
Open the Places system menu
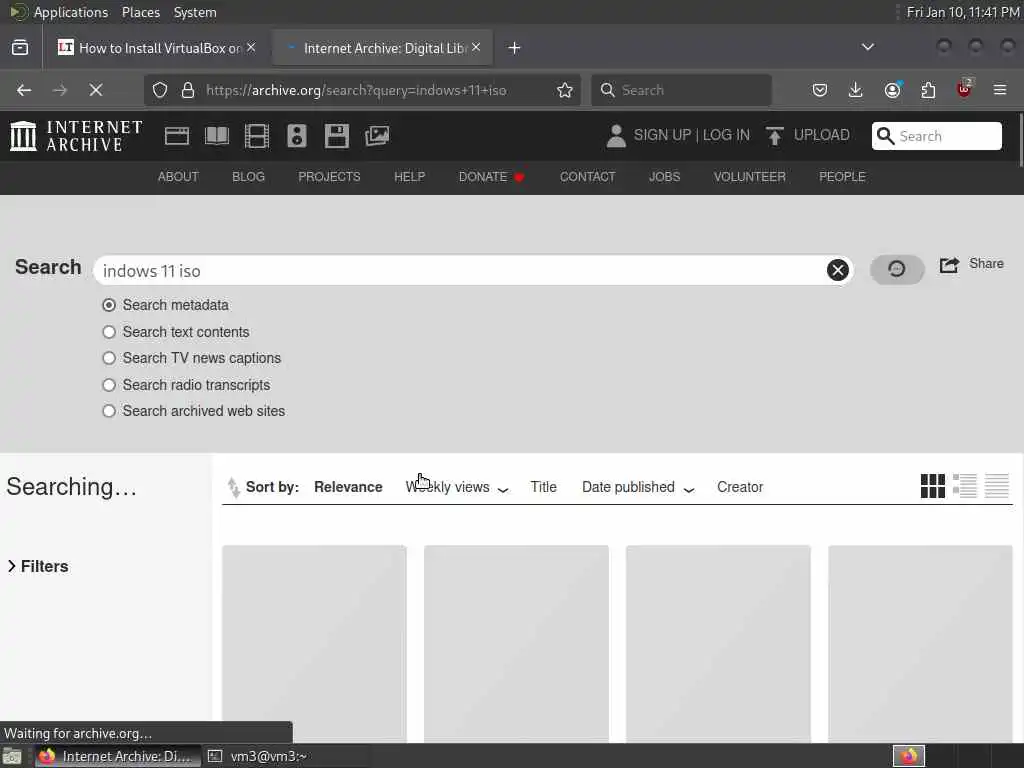(x=140, y=12)
